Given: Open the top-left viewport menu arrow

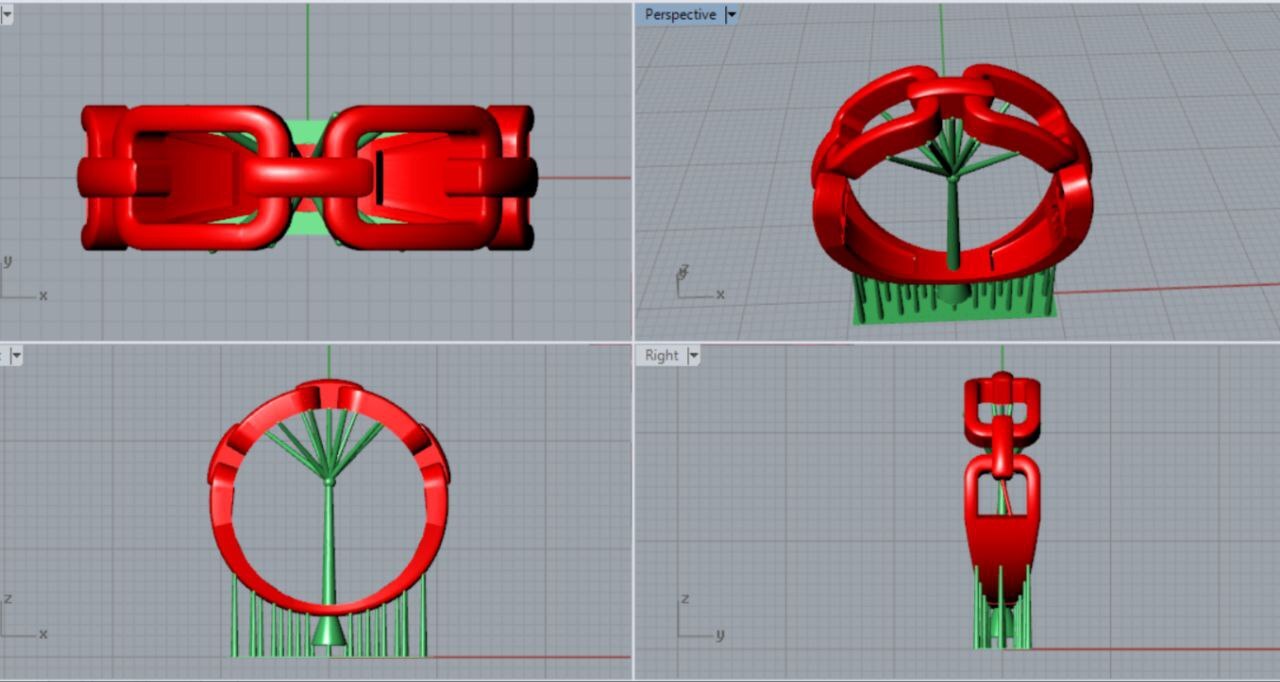Looking at the screenshot, I should point(6,15).
